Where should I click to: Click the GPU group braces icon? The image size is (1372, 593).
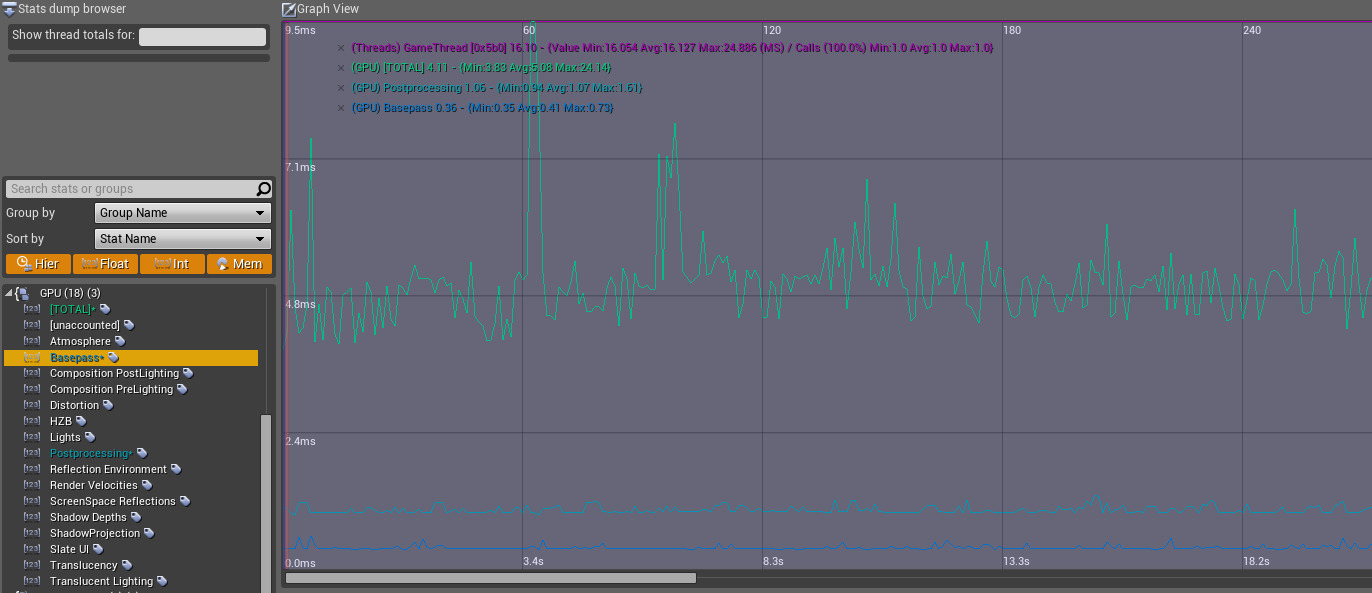pyautogui.click(x=23, y=293)
